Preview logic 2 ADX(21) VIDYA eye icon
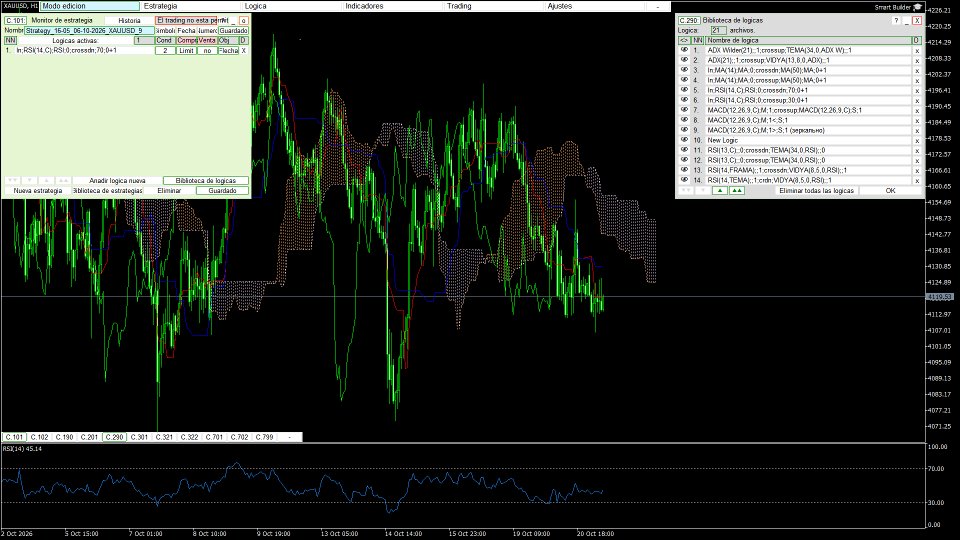 684,60
